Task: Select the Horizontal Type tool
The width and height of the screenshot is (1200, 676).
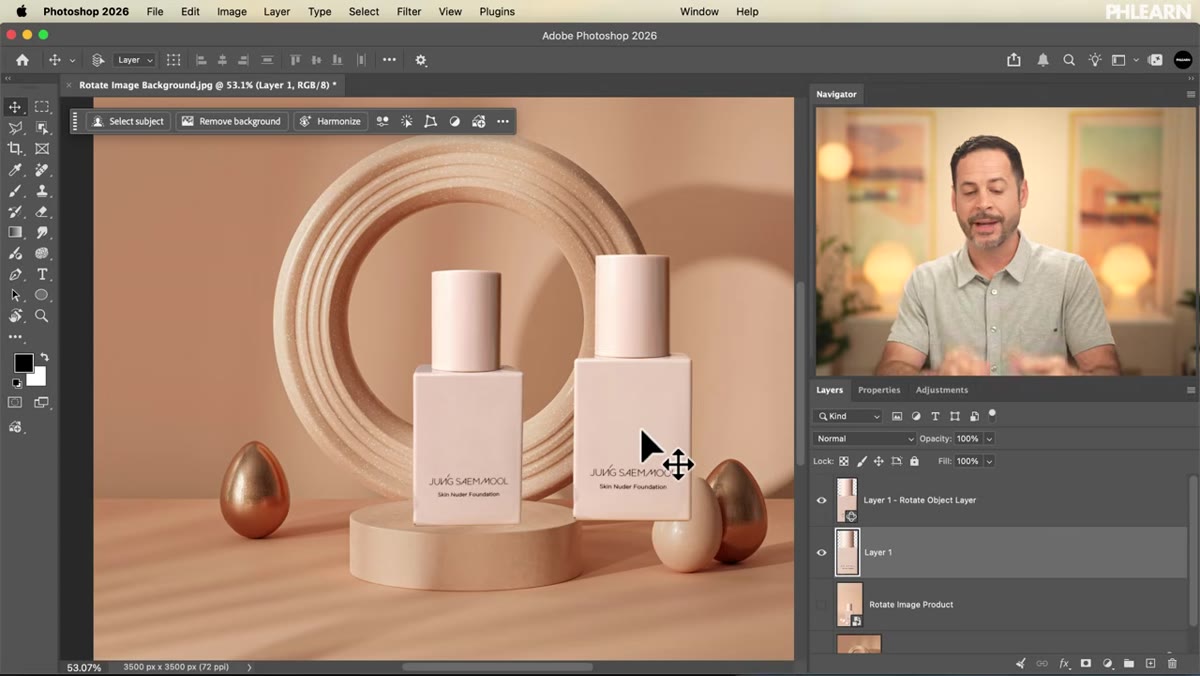Action: click(x=42, y=274)
